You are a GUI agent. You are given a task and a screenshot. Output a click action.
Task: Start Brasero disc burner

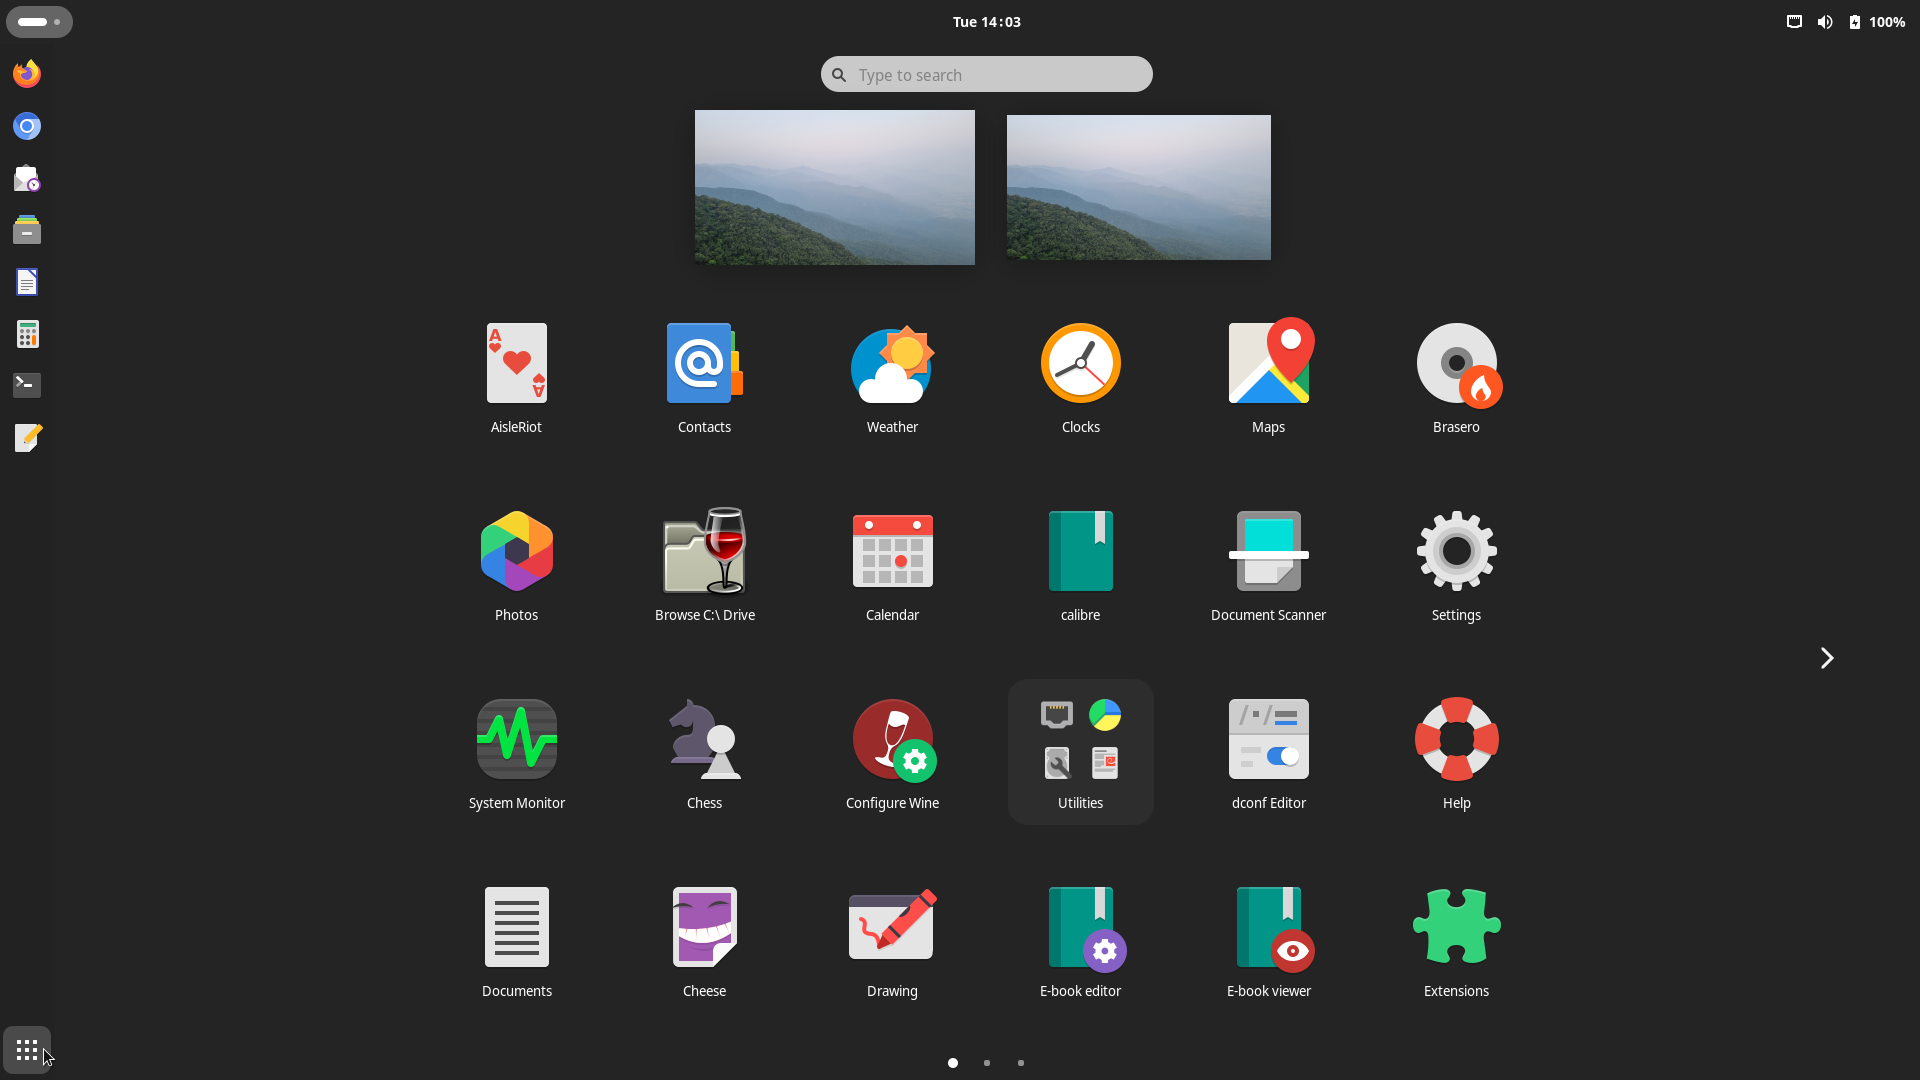pyautogui.click(x=1456, y=377)
